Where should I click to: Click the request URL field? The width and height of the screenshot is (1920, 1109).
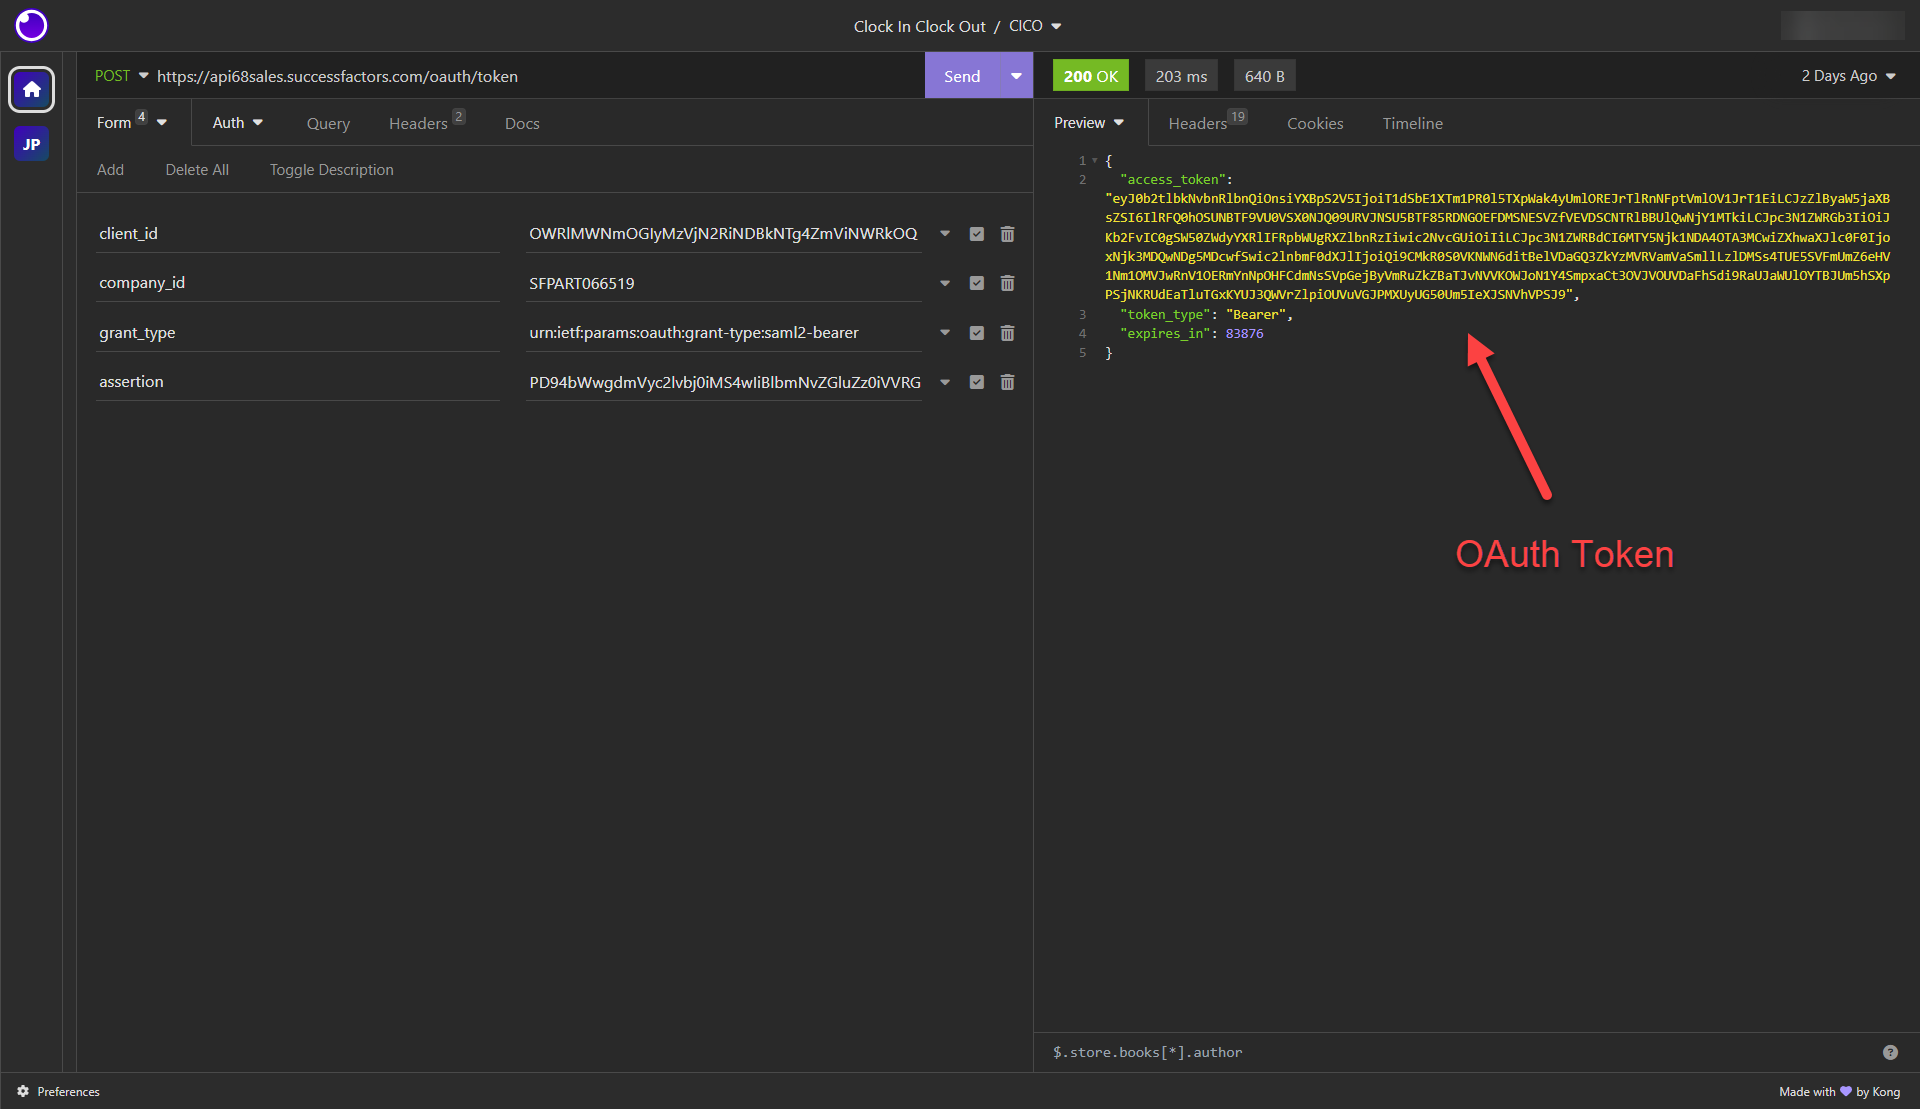538,76
